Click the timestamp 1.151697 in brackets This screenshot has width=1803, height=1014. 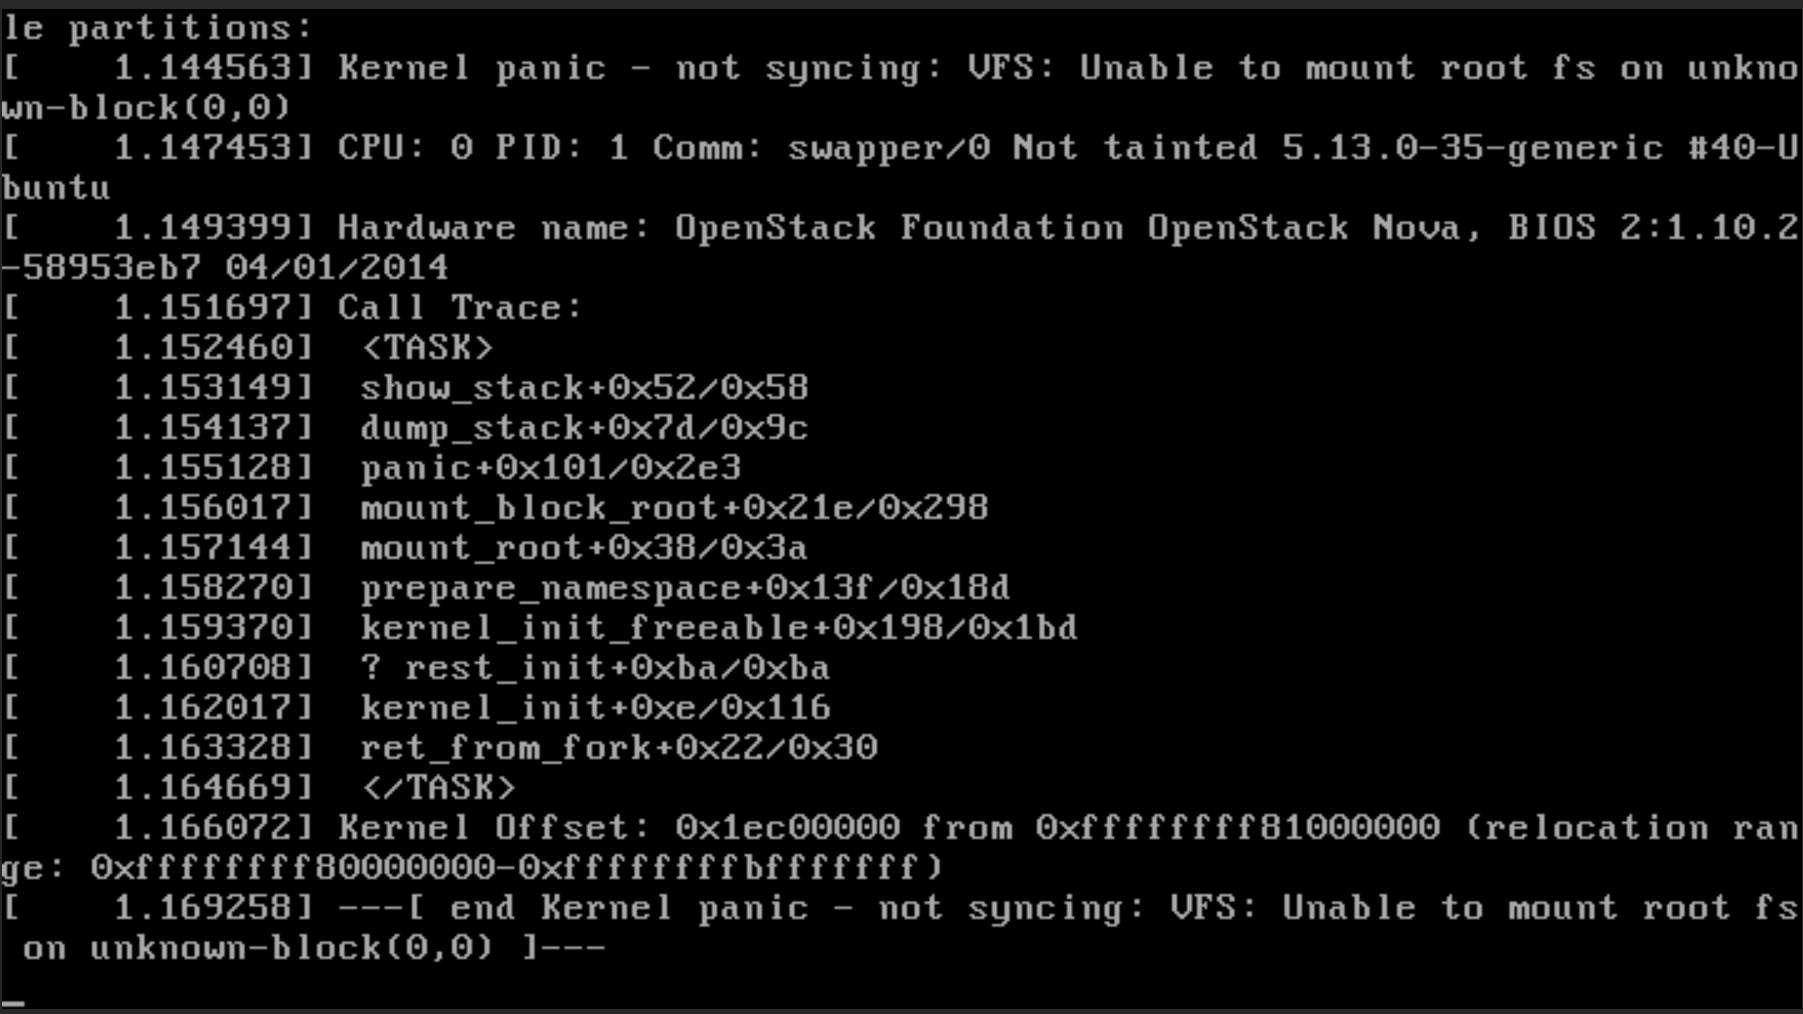point(212,308)
